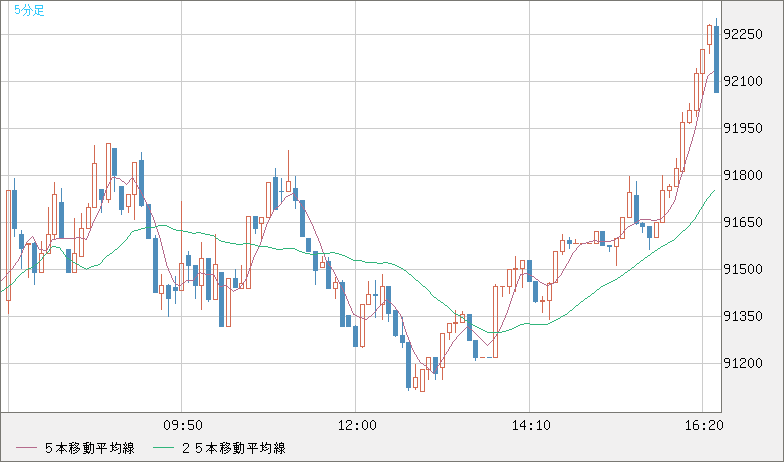
Task: Click the 16:20 time axis label
Action: click(x=704, y=426)
